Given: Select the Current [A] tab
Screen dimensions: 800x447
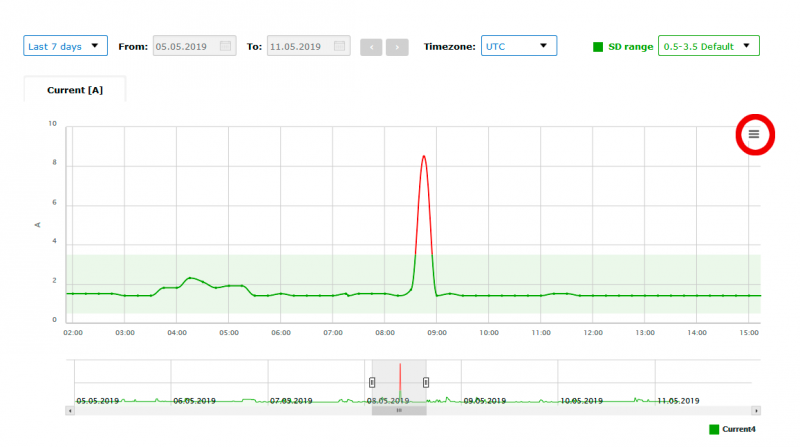Looking at the screenshot, I should 74,90.
